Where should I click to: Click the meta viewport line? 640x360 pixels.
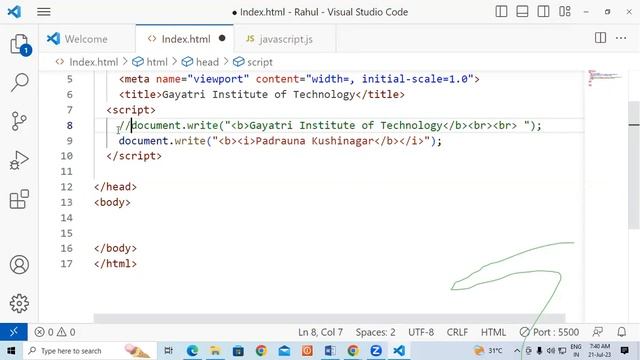(299, 79)
